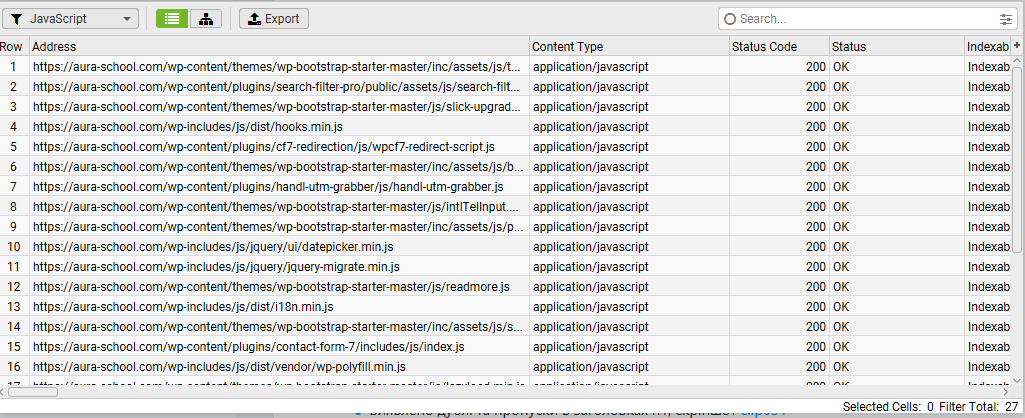Select OK status in row 10
The image size is (1025, 418).
pyautogui.click(x=896, y=247)
